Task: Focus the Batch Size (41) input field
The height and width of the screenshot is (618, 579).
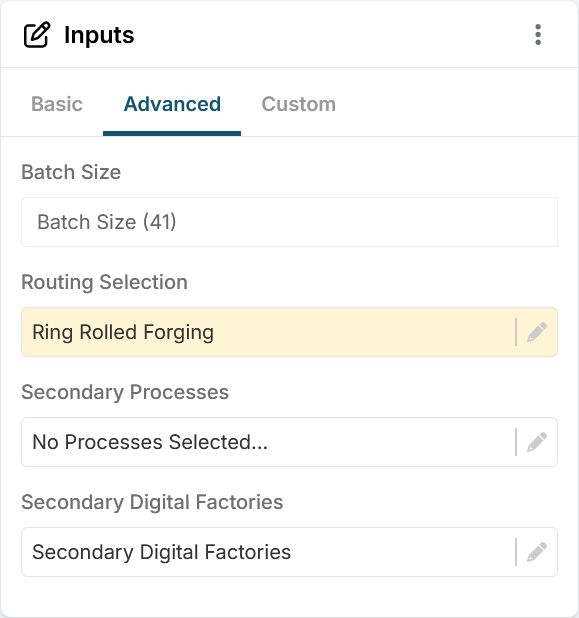Action: tap(289, 222)
